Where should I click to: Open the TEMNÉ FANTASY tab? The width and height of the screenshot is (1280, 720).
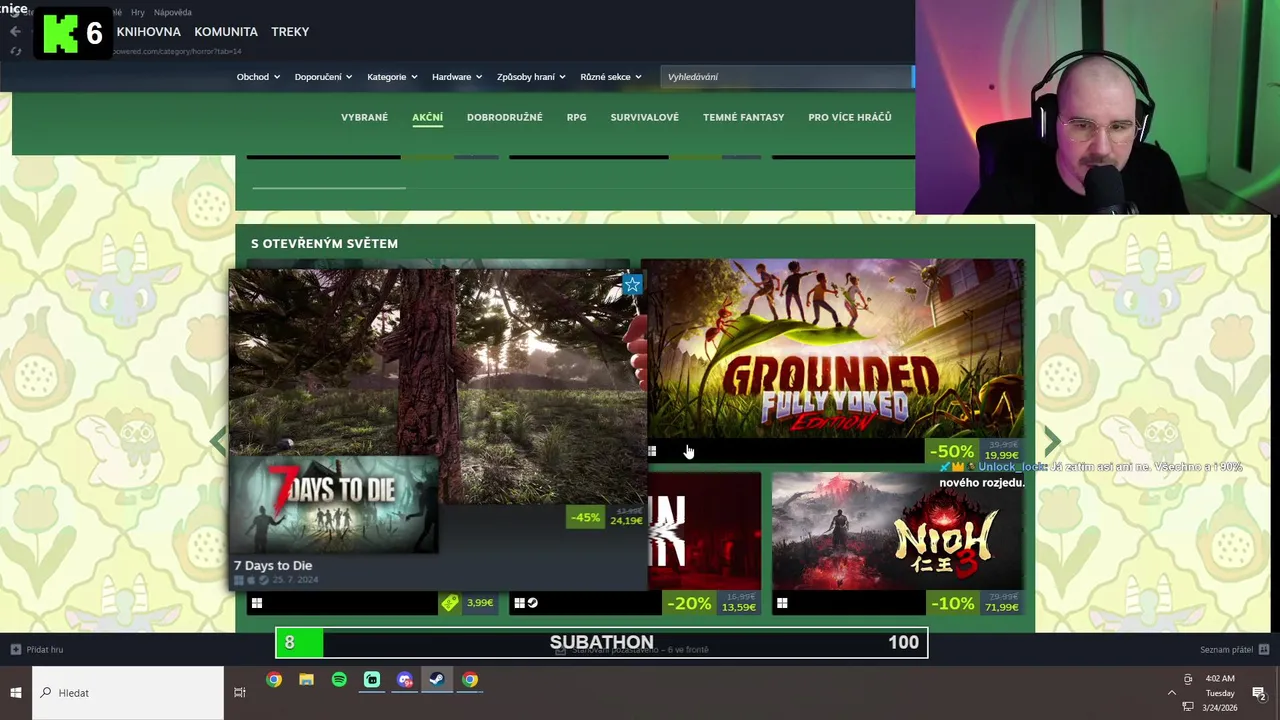pyautogui.click(x=743, y=117)
